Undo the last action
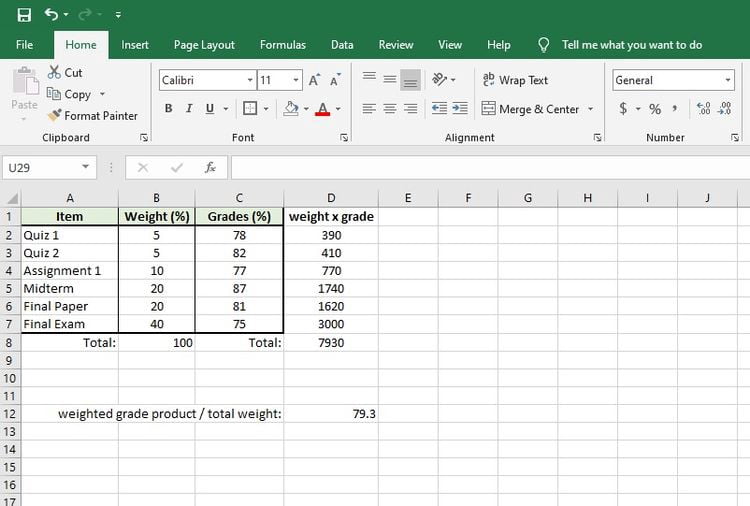 [x=51, y=14]
